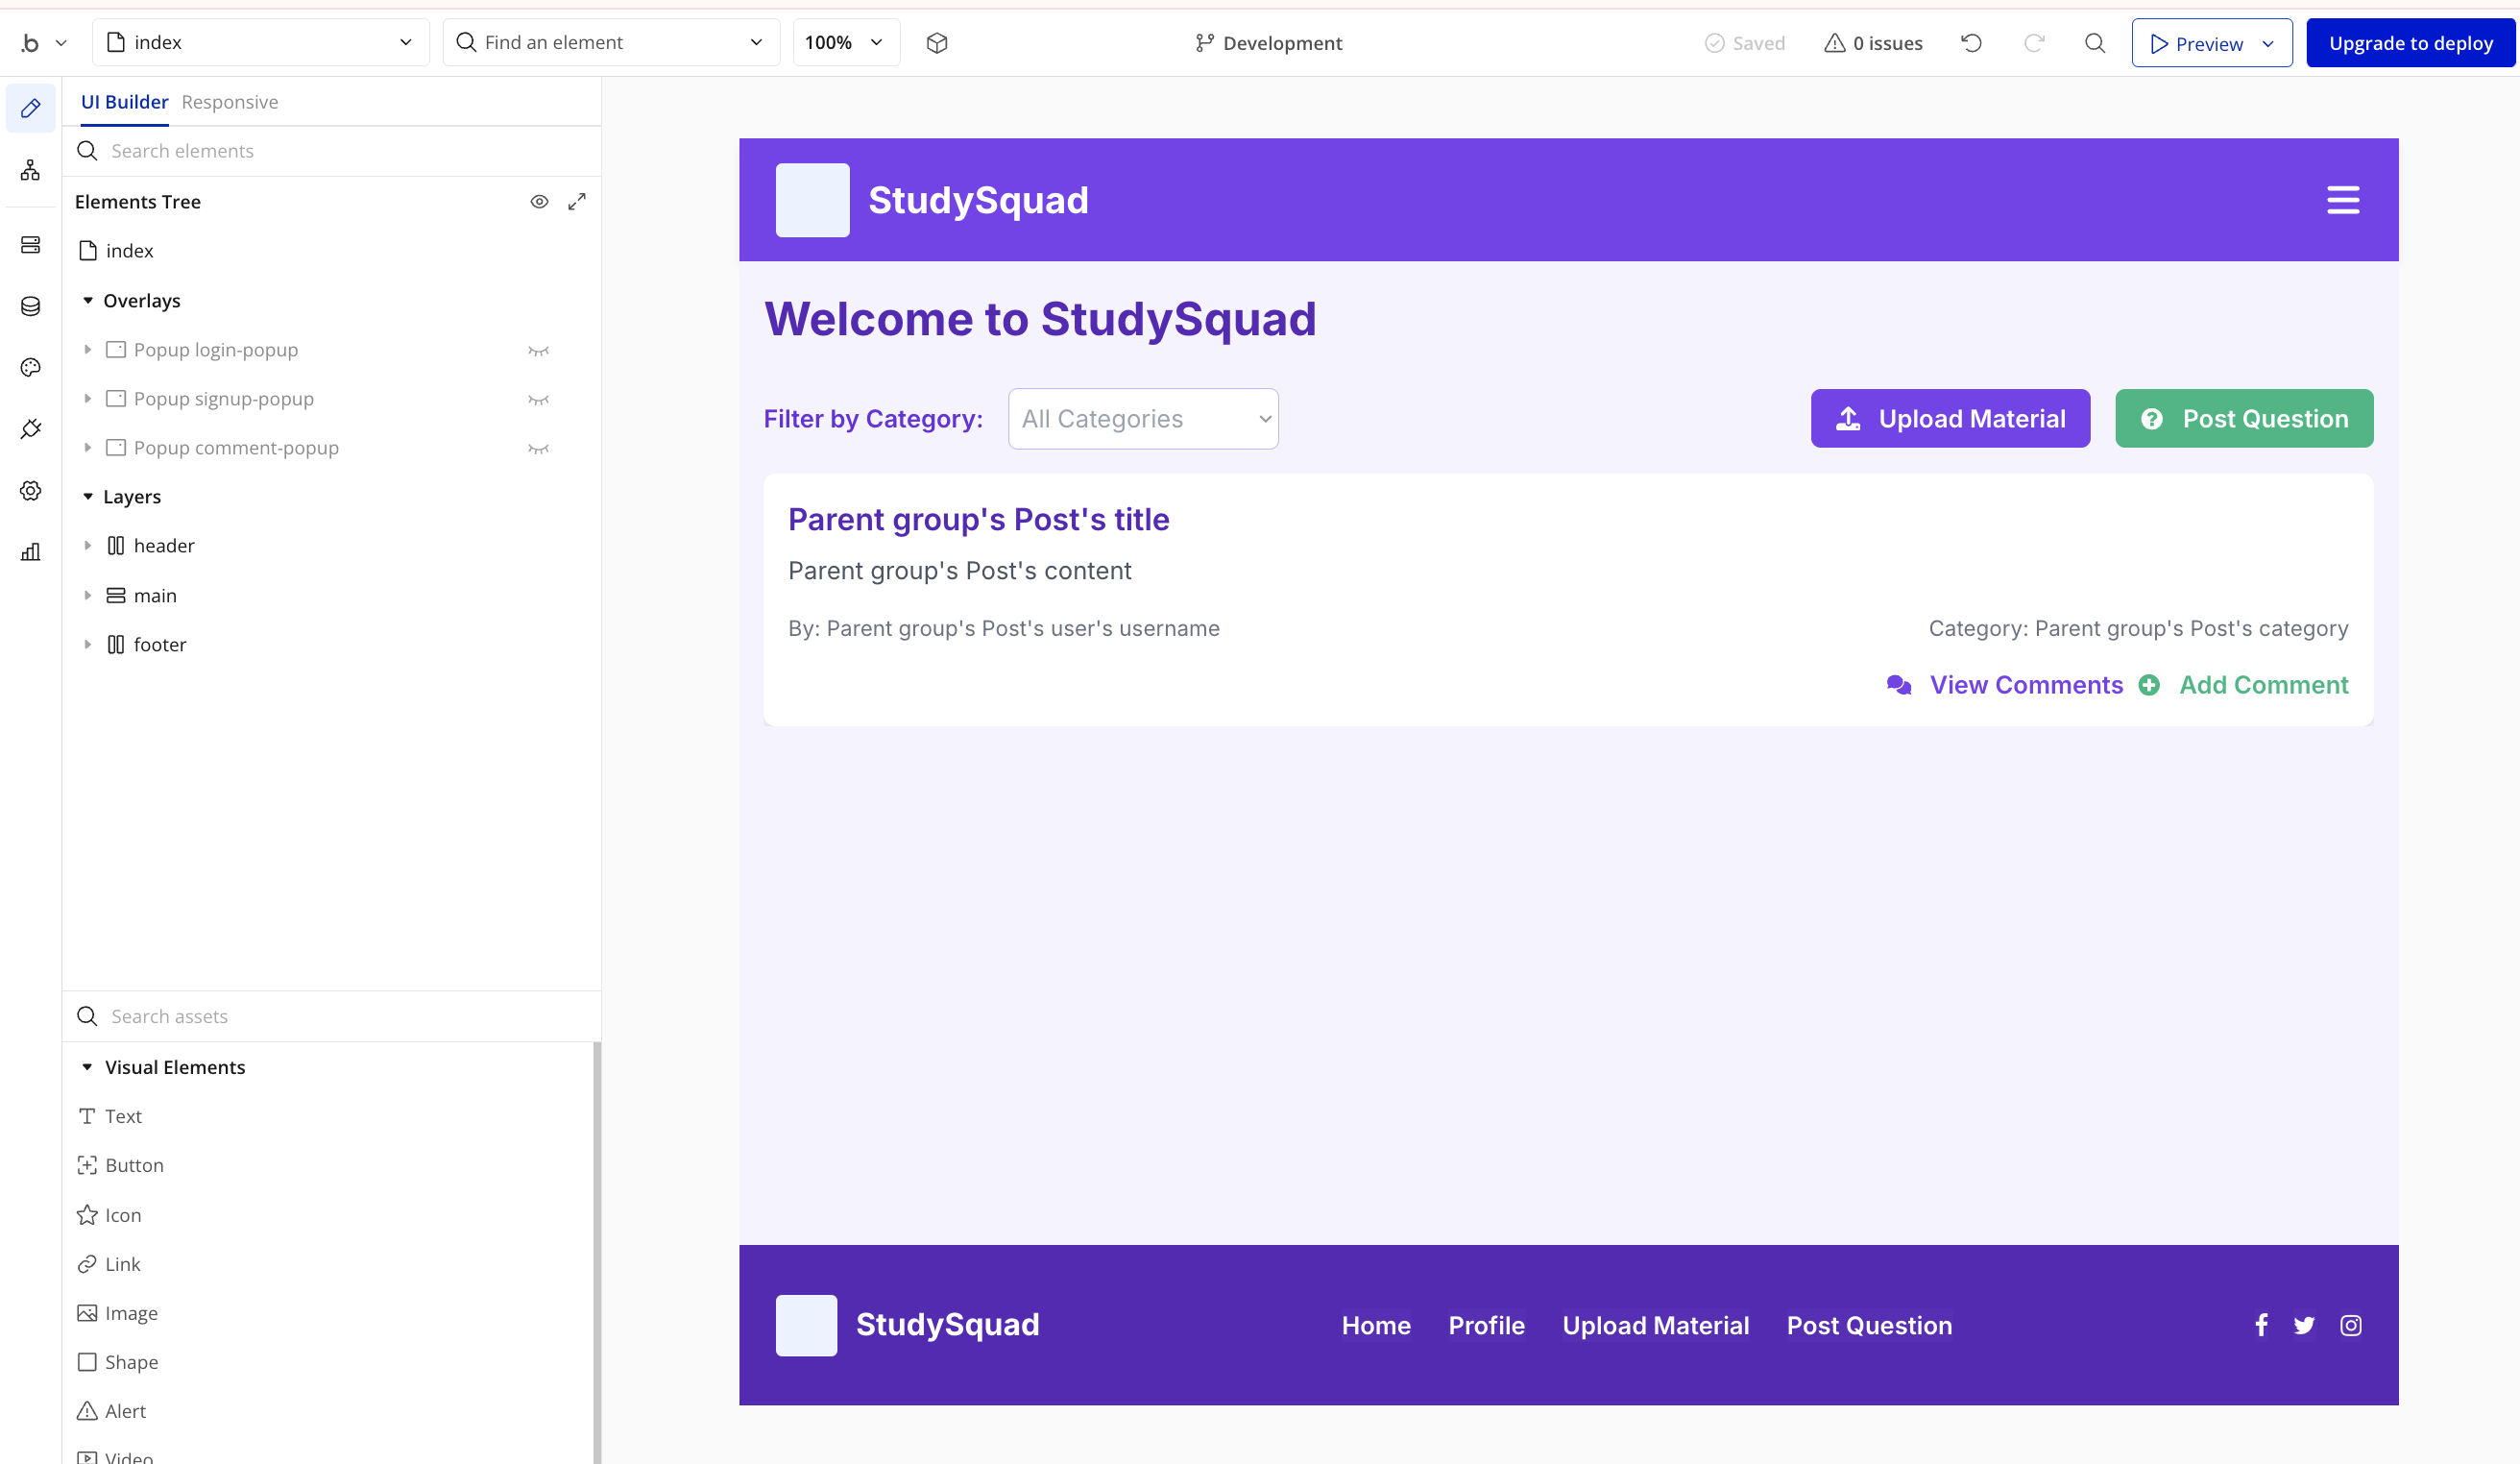Click the hamburger menu icon in StudySquad header
This screenshot has height=1464, width=2520.
tap(2342, 200)
